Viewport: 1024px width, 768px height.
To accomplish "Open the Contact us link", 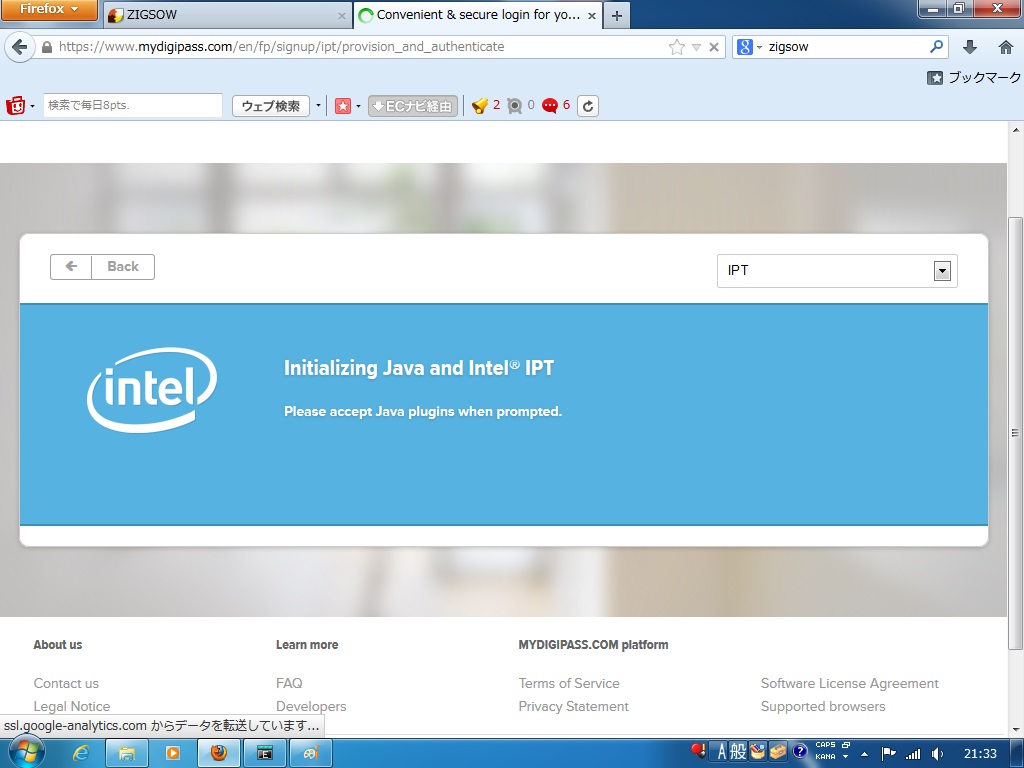I will click(x=66, y=683).
